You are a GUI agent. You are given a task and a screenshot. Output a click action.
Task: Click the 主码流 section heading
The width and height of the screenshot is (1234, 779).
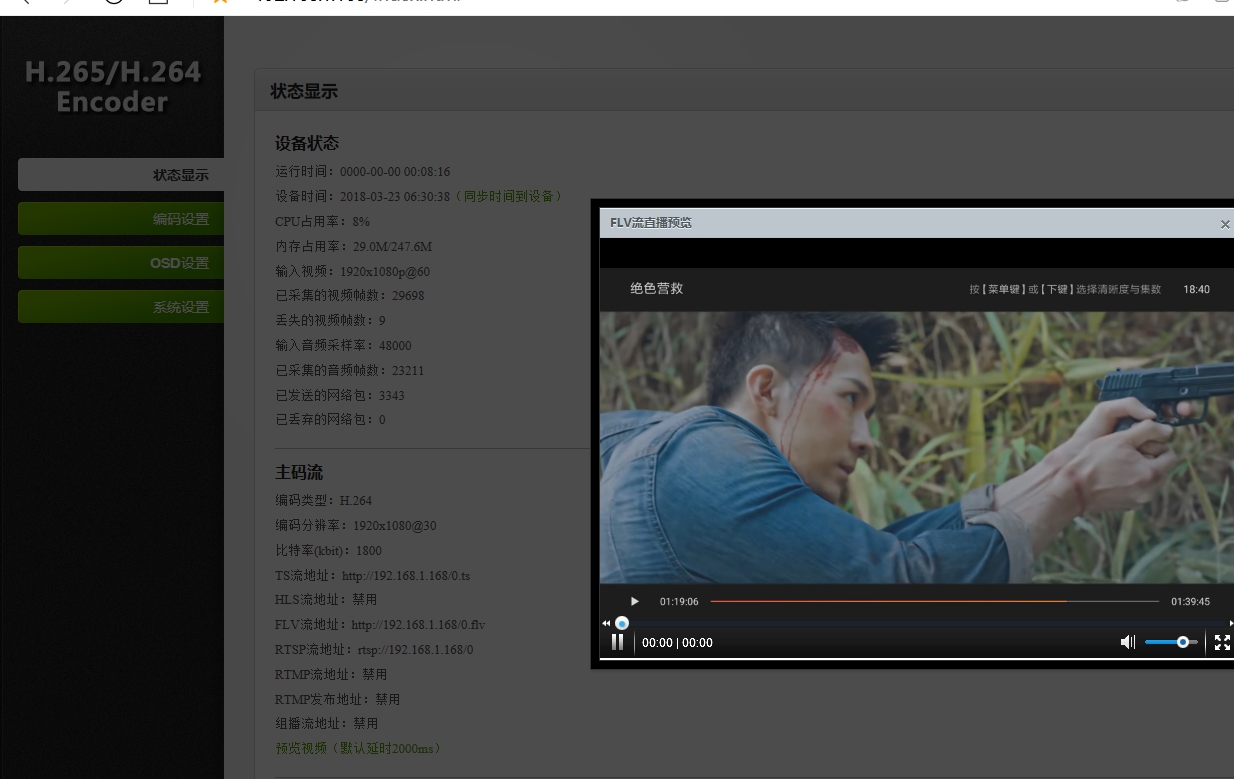(x=299, y=472)
